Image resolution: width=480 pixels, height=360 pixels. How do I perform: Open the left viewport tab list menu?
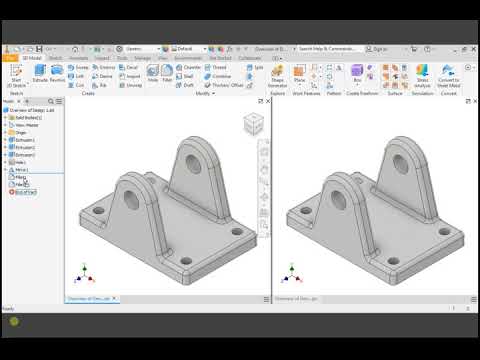266,299
